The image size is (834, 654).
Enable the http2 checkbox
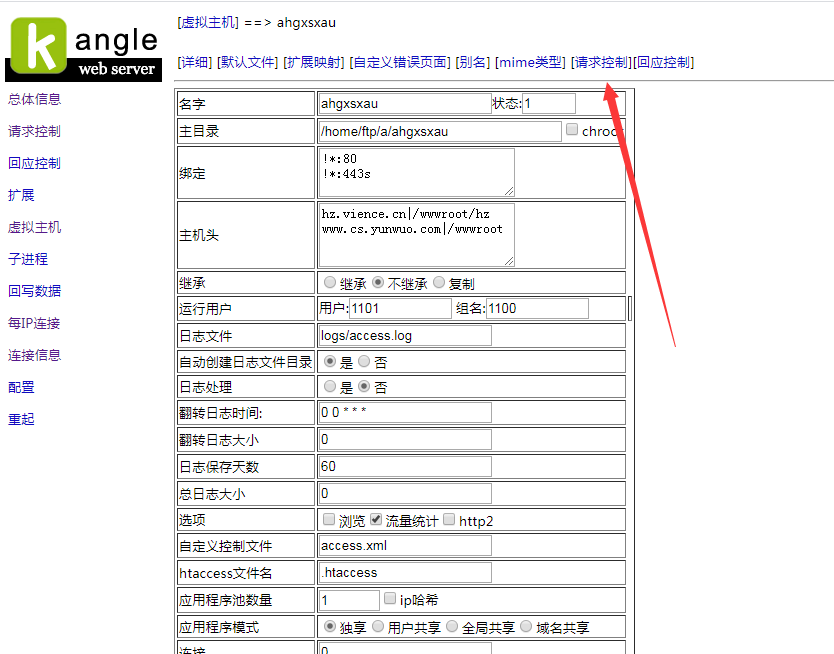tap(449, 520)
